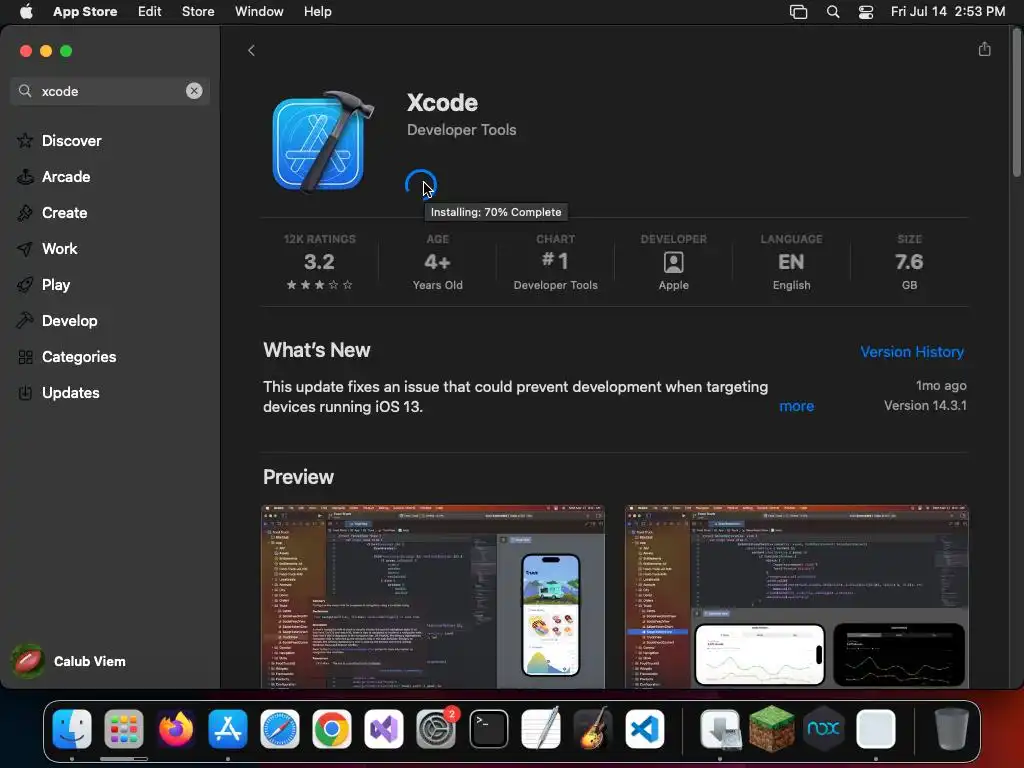This screenshot has height=768, width=1024.
Task: Click the #1 Developer Tools chart rank
Action: 555,263
